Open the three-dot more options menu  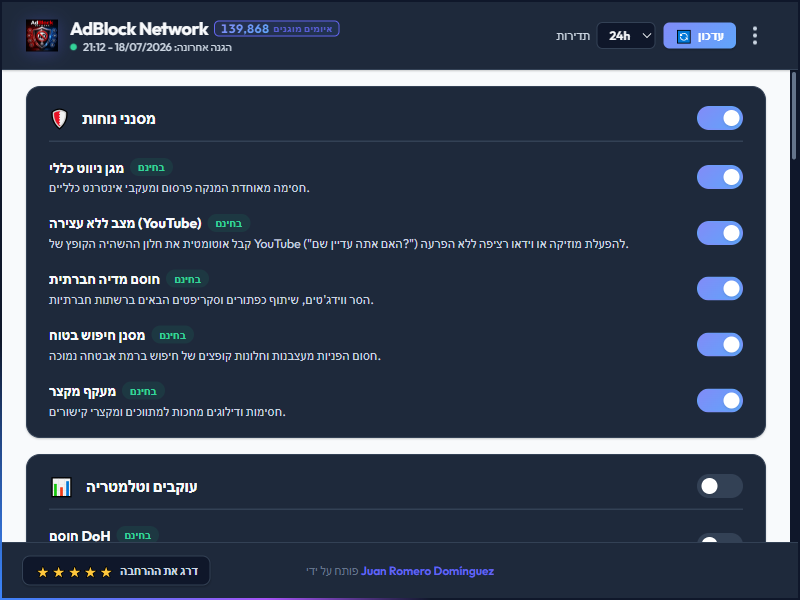point(755,36)
